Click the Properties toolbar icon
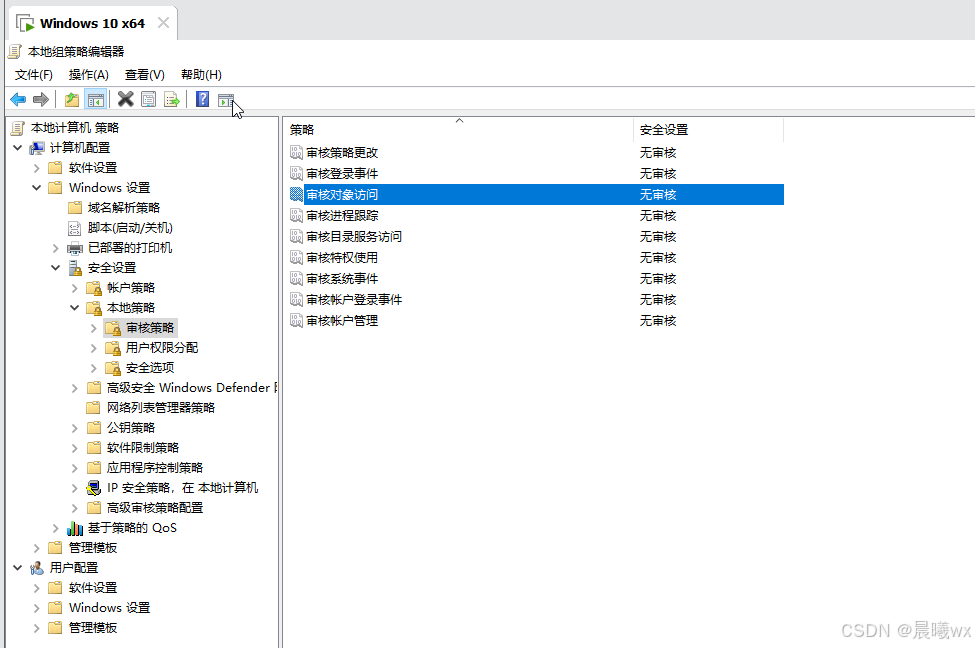975x648 pixels. point(149,100)
